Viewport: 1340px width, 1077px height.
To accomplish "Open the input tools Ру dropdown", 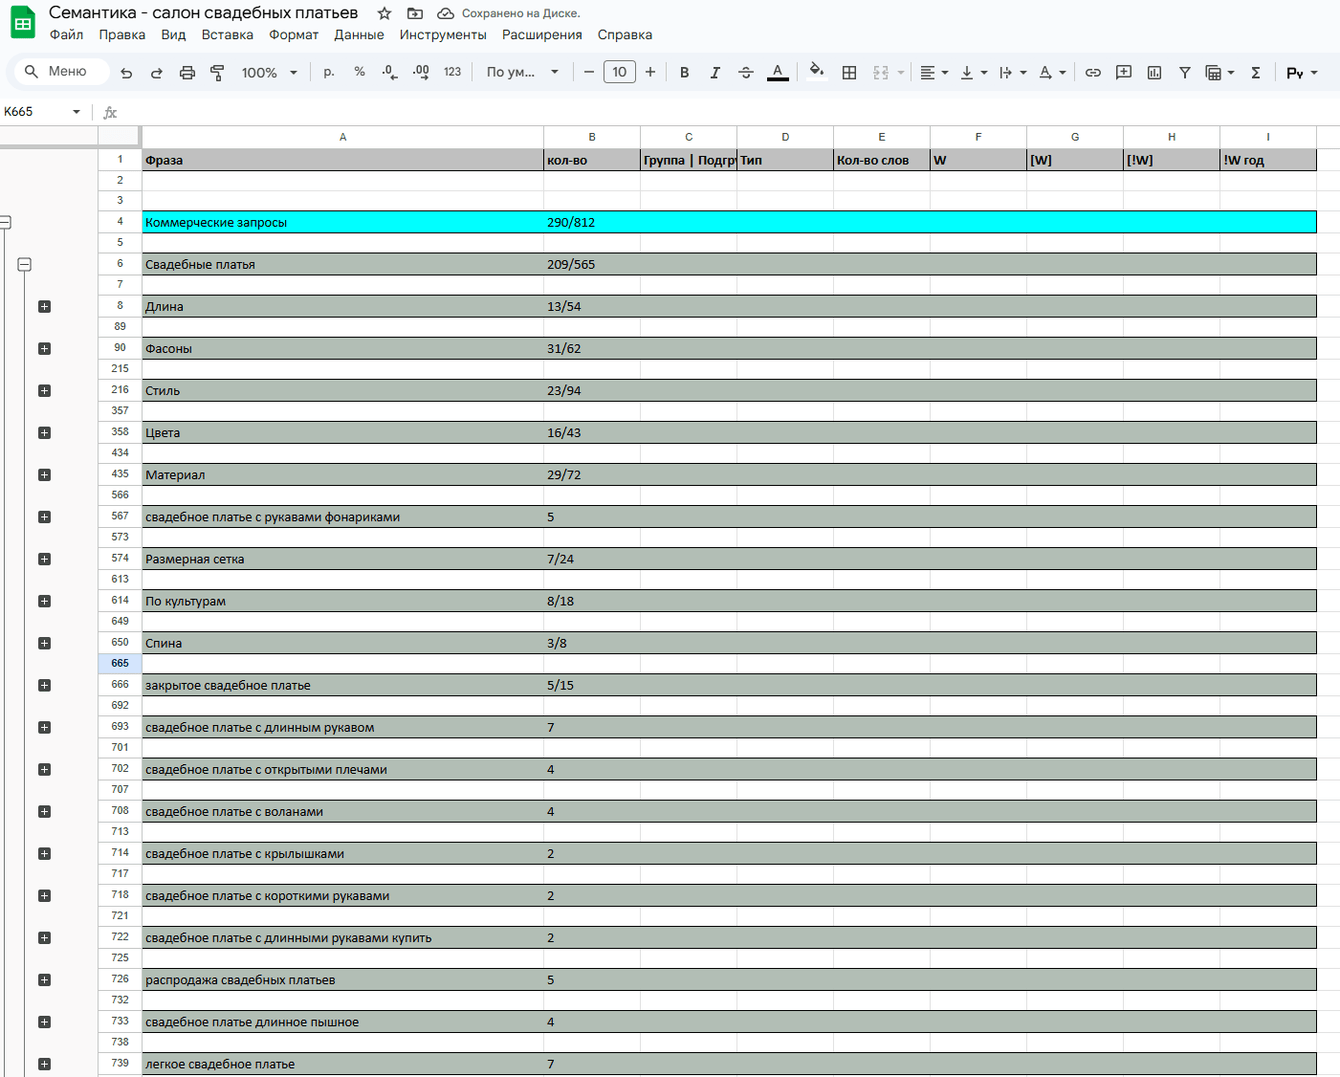I will pos(1302,72).
